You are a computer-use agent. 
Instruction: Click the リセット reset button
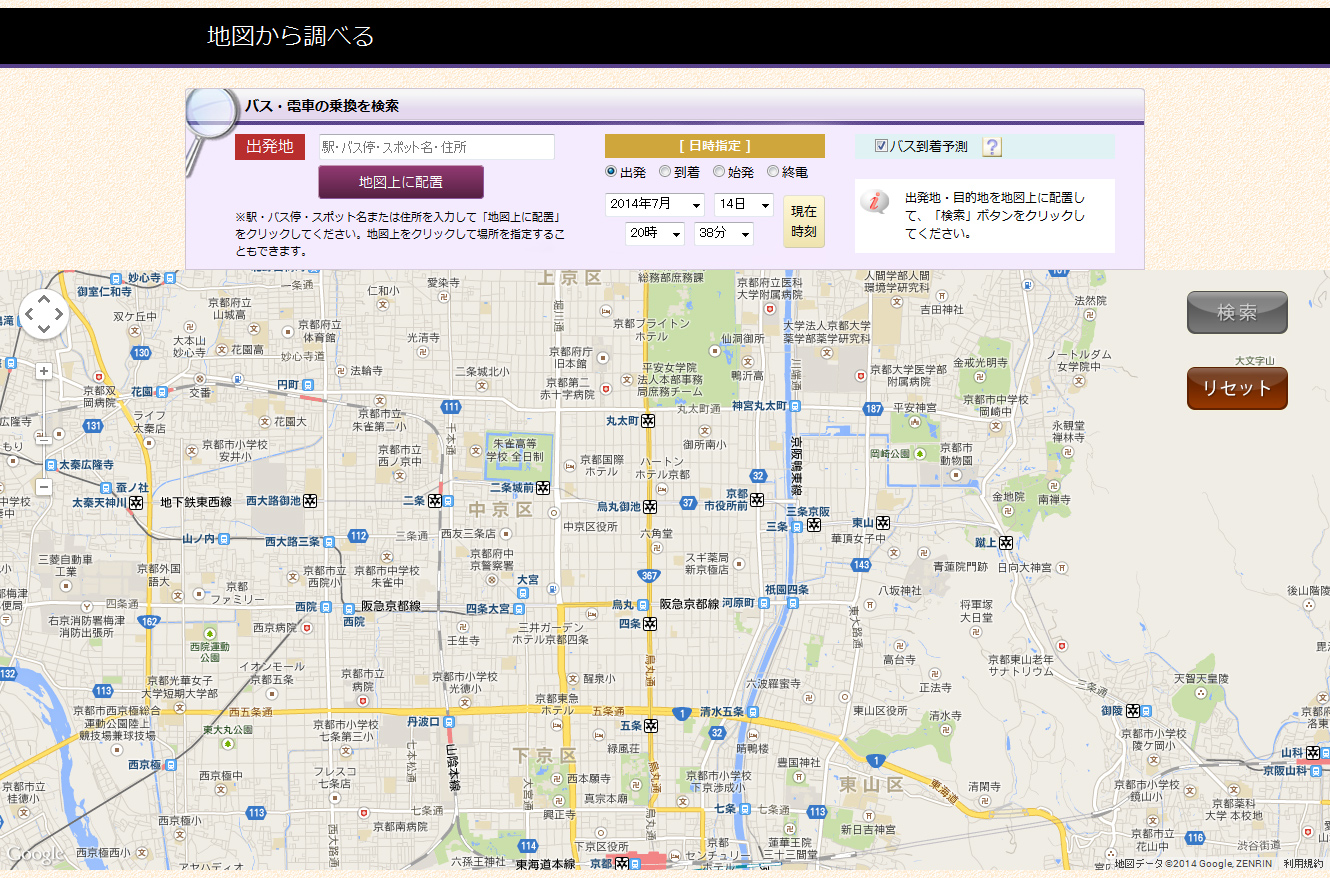[1237, 388]
